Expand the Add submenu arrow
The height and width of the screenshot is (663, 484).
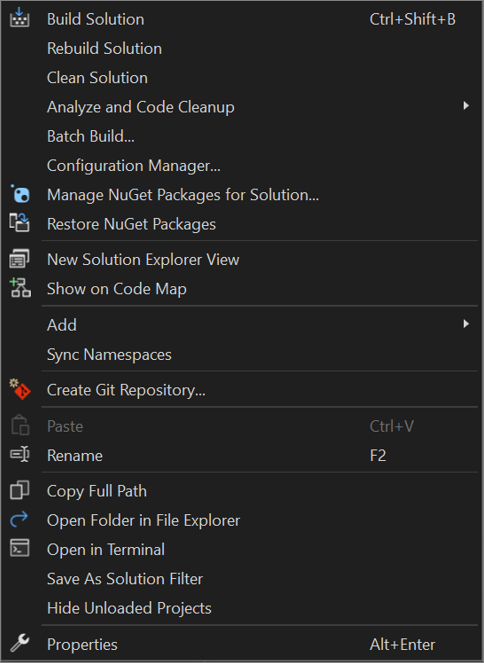point(466,324)
